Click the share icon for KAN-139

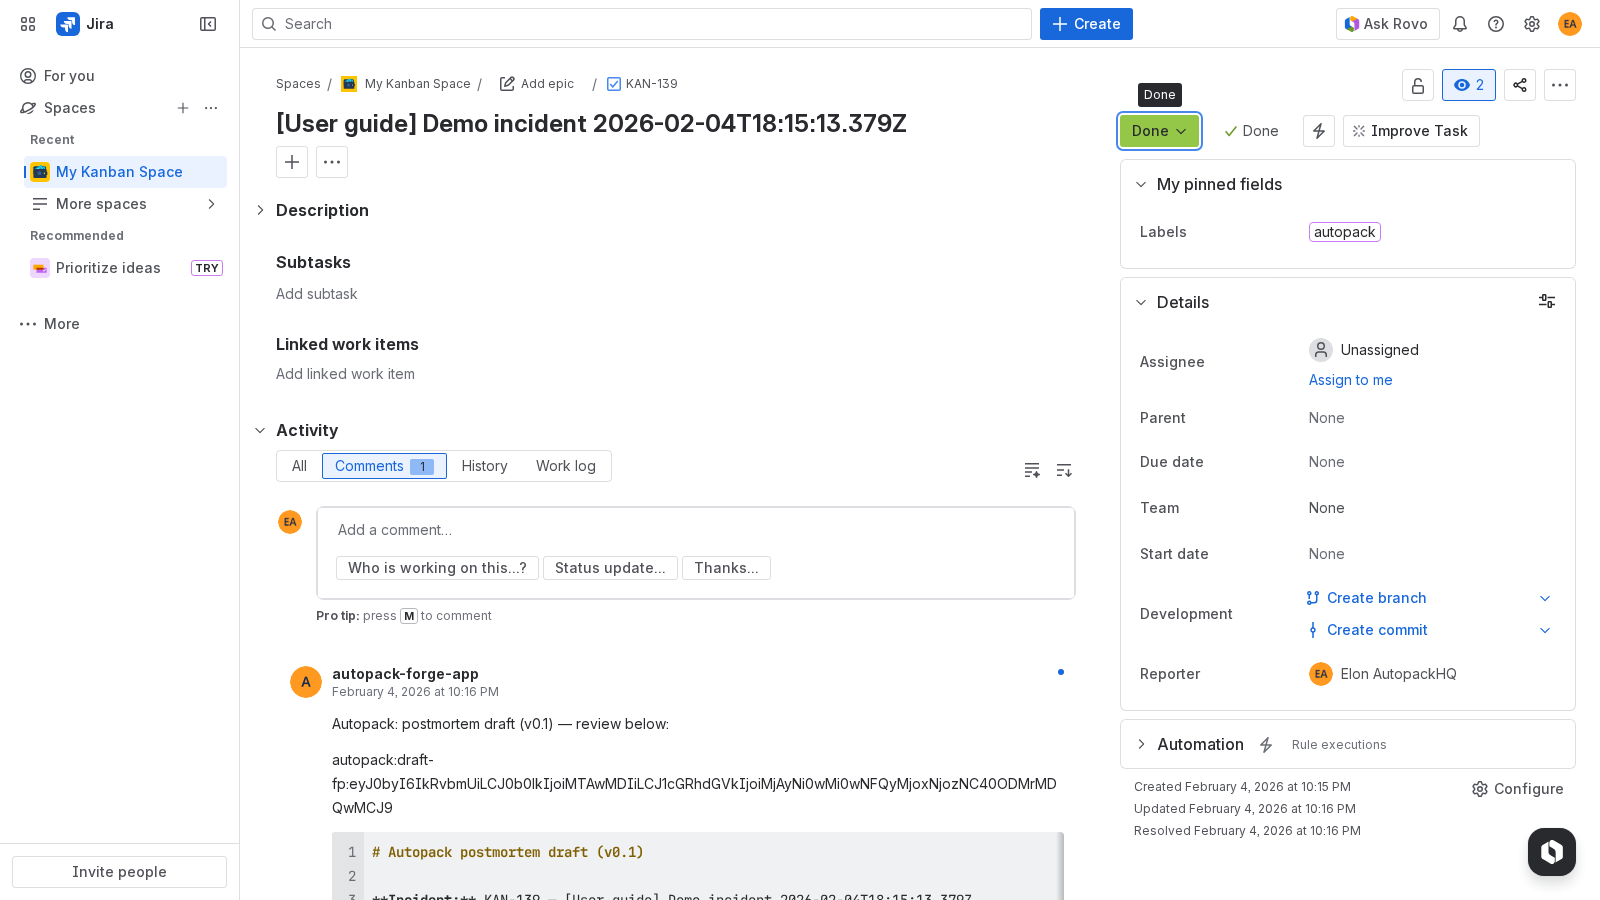pyautogui.click(x=1519, y=85)
